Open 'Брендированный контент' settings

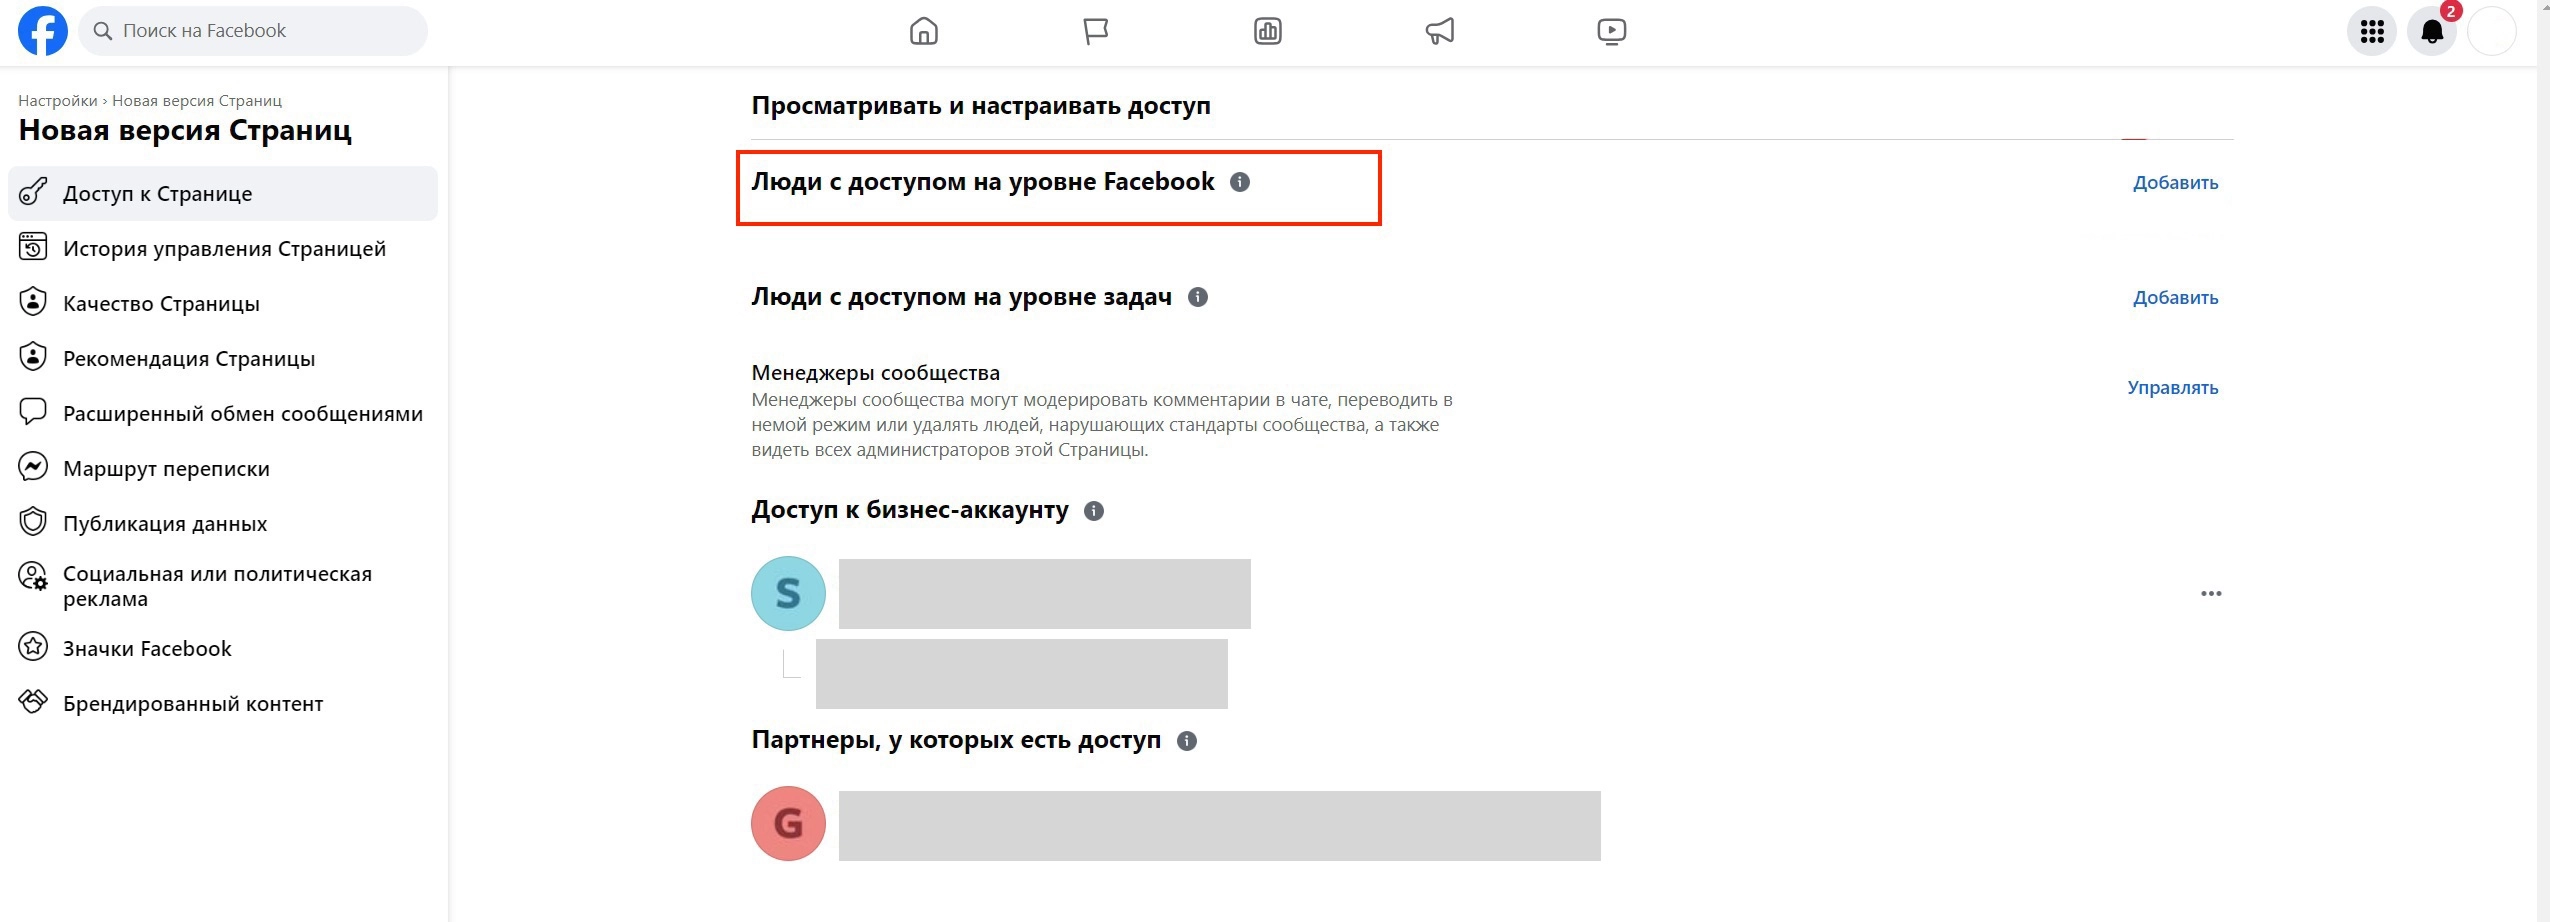[x=223, y=704]
